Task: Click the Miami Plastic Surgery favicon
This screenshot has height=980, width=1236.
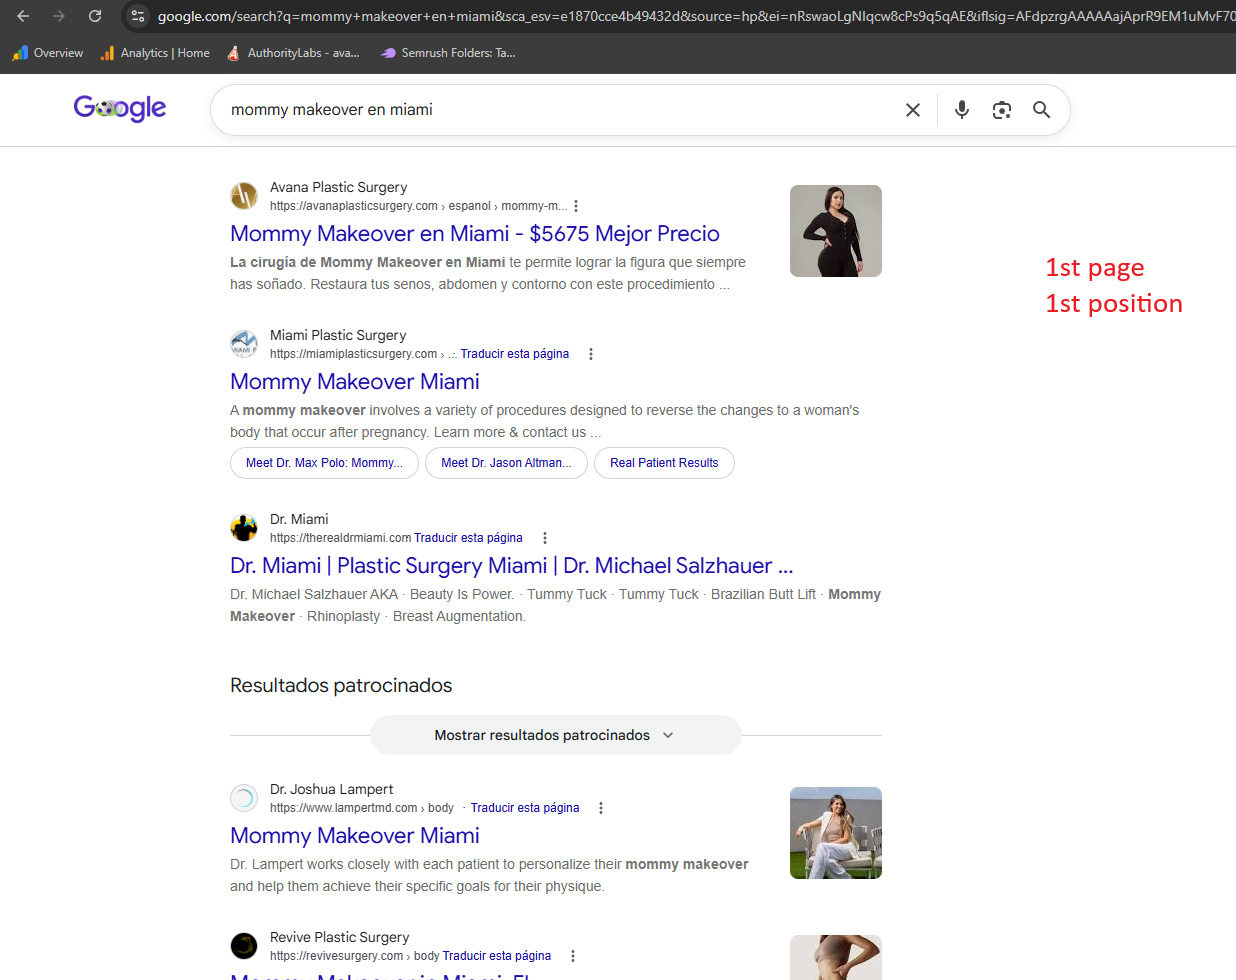Action: tap(244, 344)
